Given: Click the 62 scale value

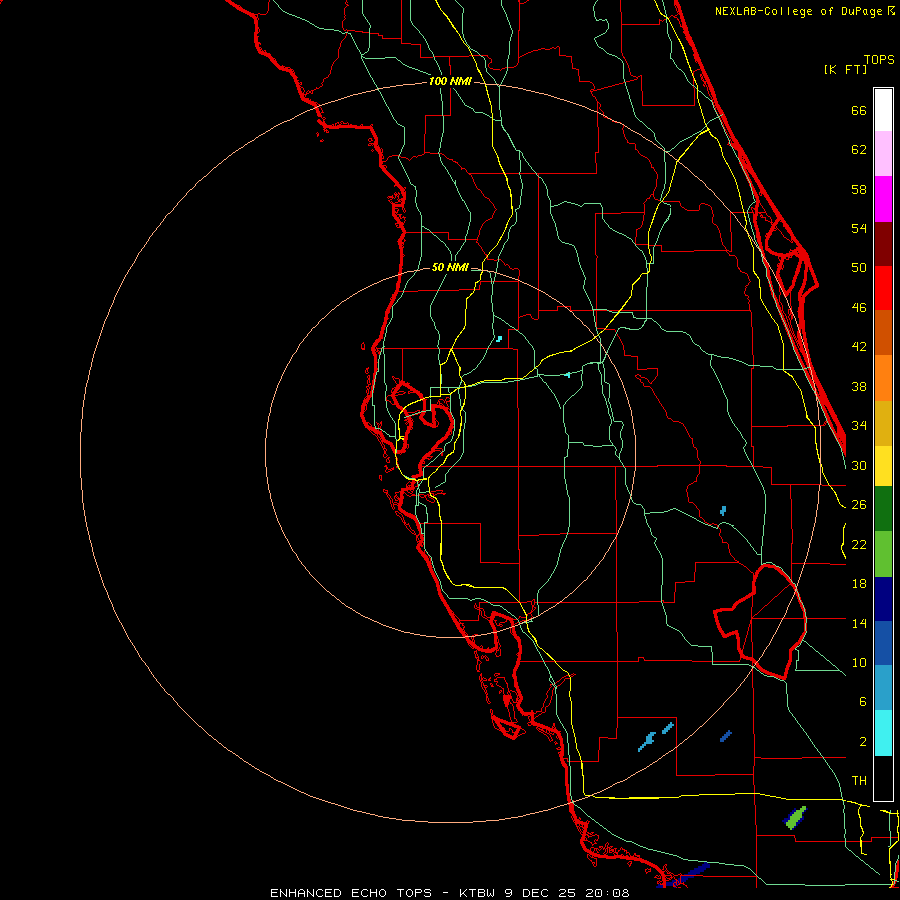Looking at the screenshot, I should [859, 150].
